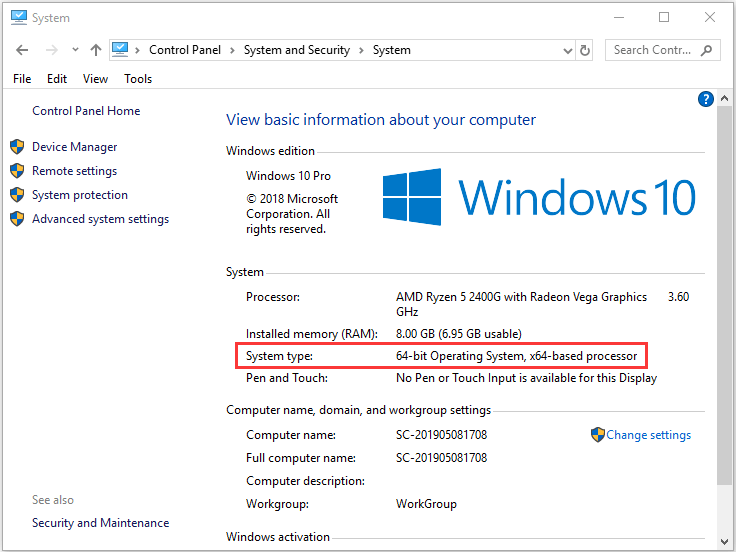Open recent locations dropdown chevron
This screenshot has height=552, width=736.
click(x=75, y=50)
